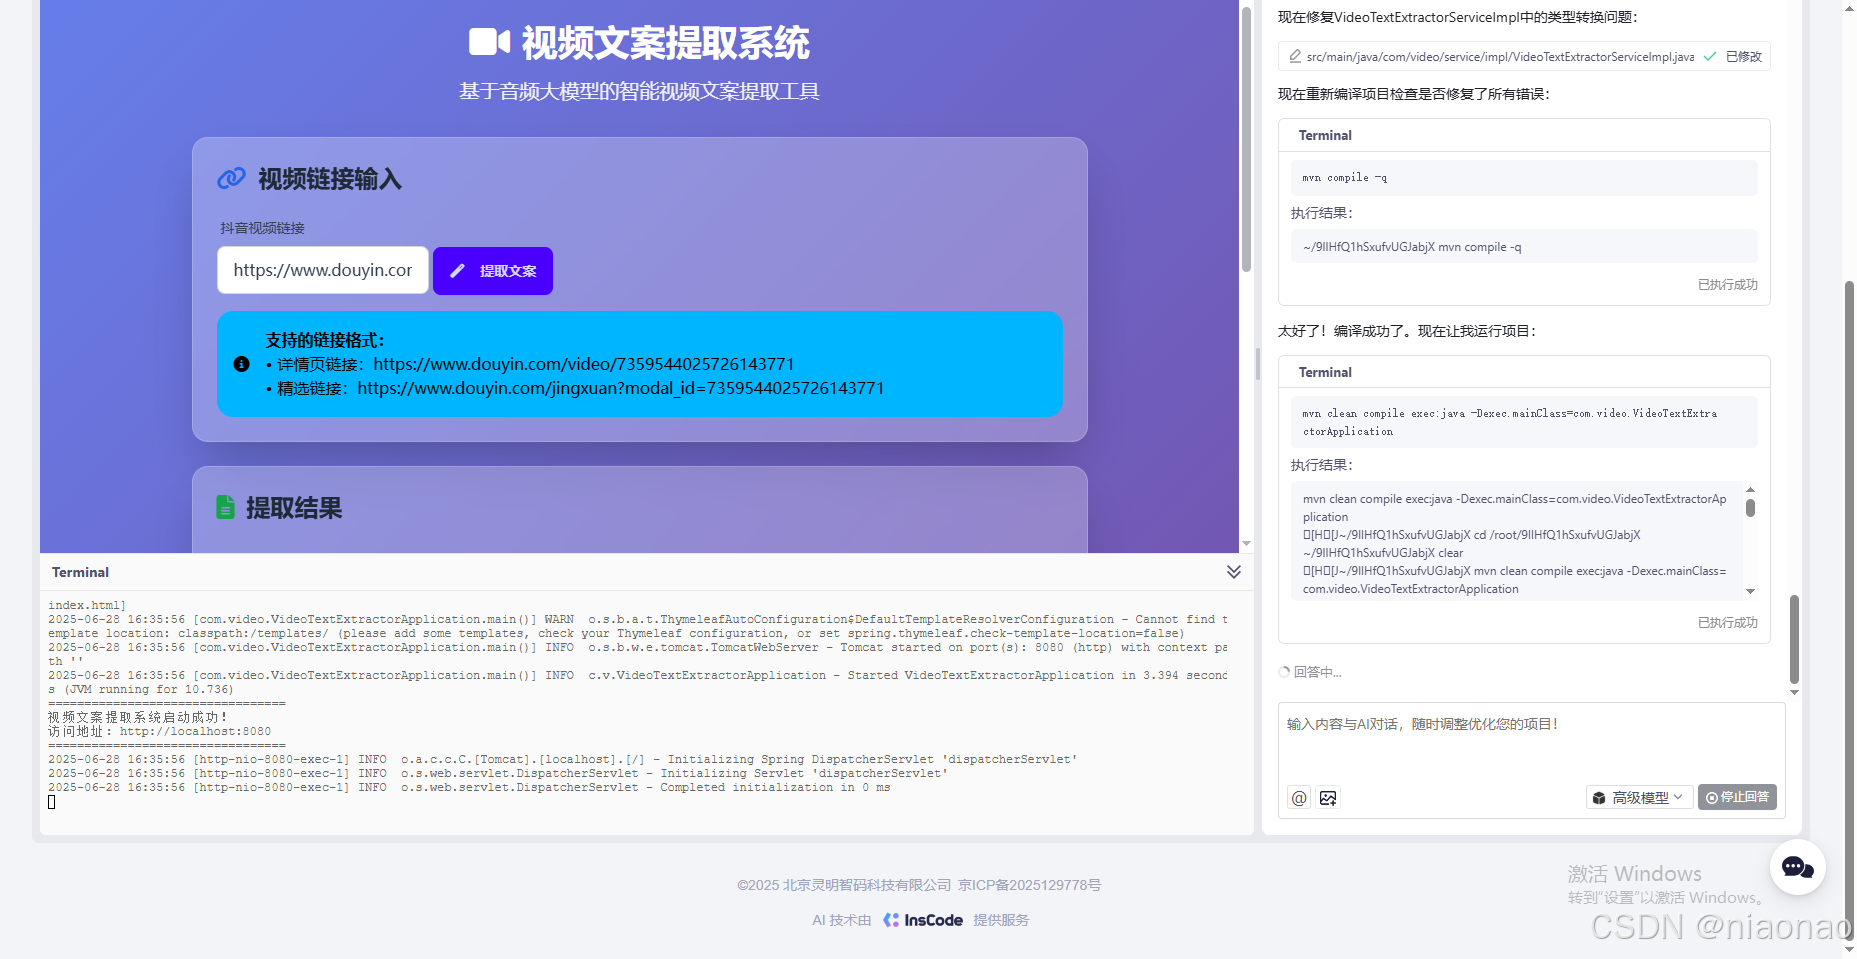
Task: Click the info icon in supported link formats box
Action: click(x=241, y=364)
